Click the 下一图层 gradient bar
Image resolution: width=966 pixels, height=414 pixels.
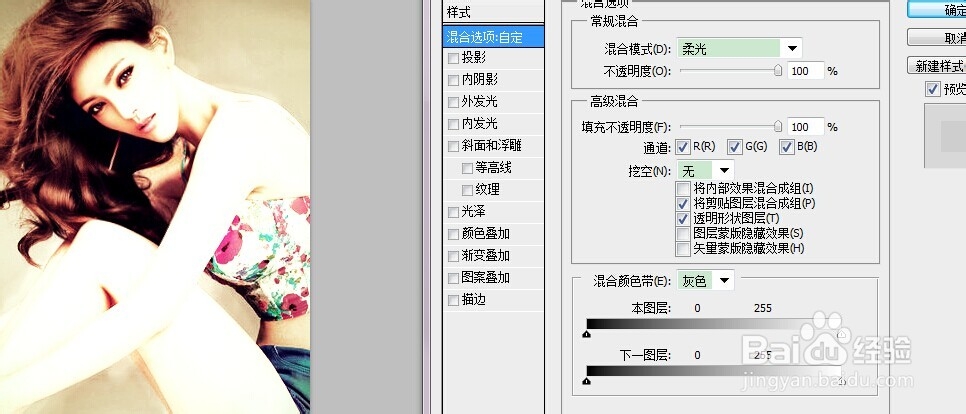[714, 371]
